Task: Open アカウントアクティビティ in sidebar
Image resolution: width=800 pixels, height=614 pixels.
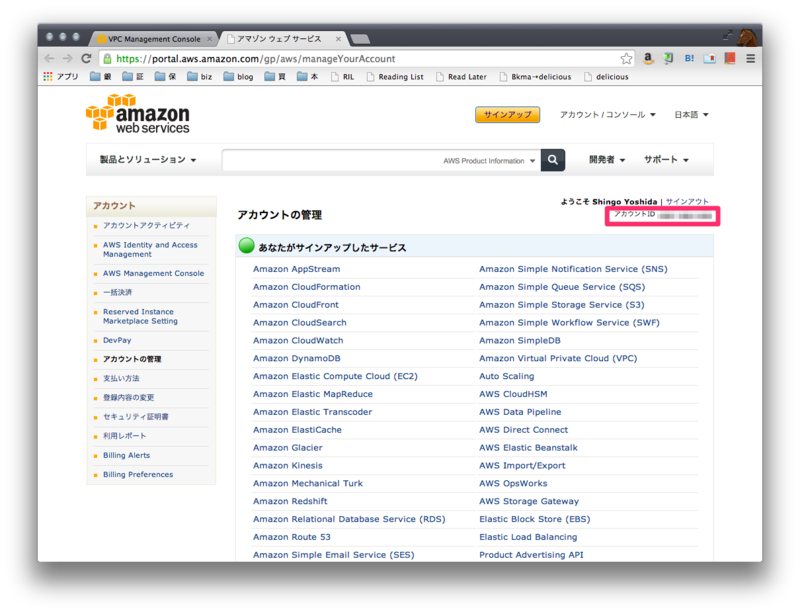Action: 146,226
